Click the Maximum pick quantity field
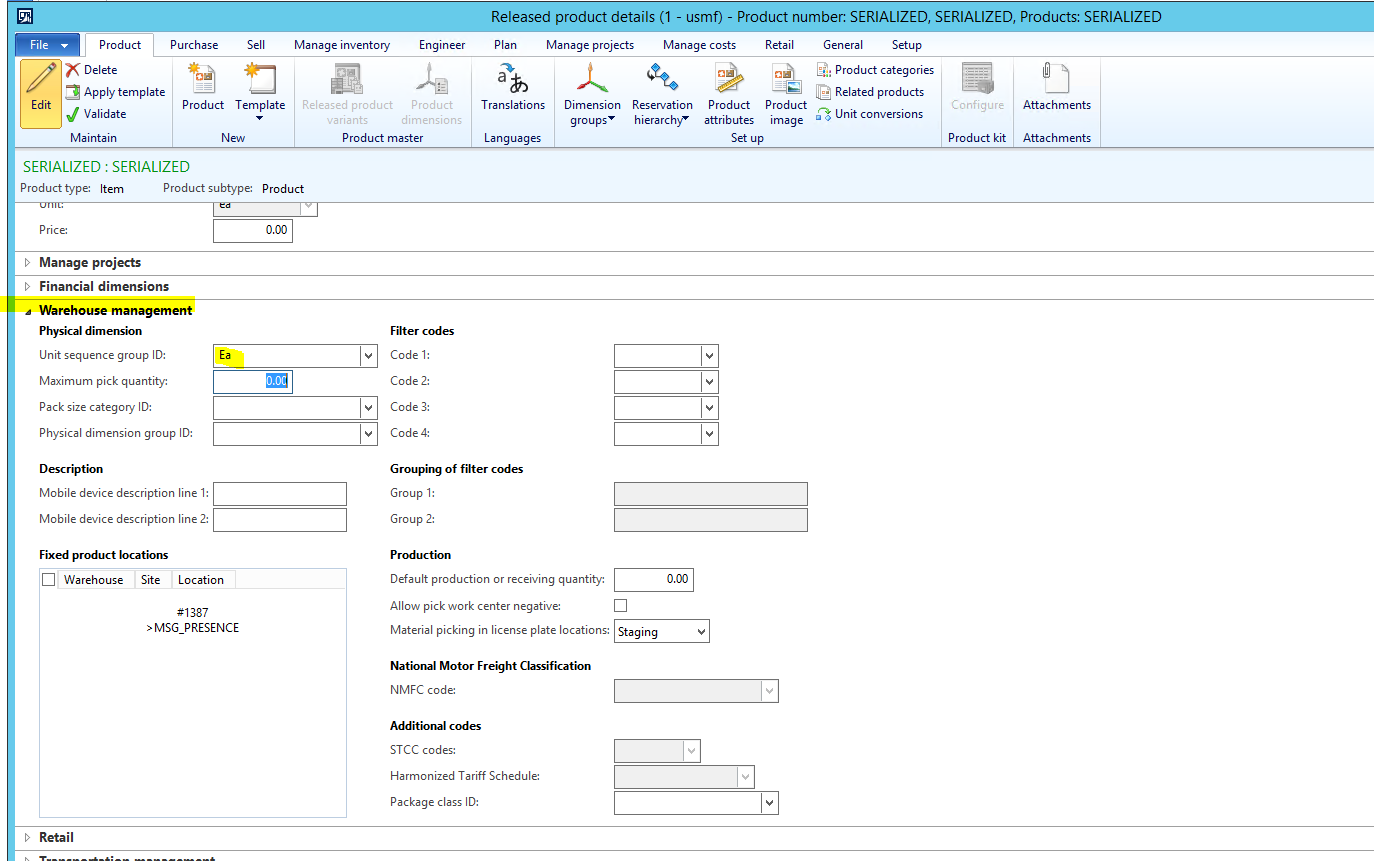This screenshot has height=861, width=1374. [x=252, y=381]
